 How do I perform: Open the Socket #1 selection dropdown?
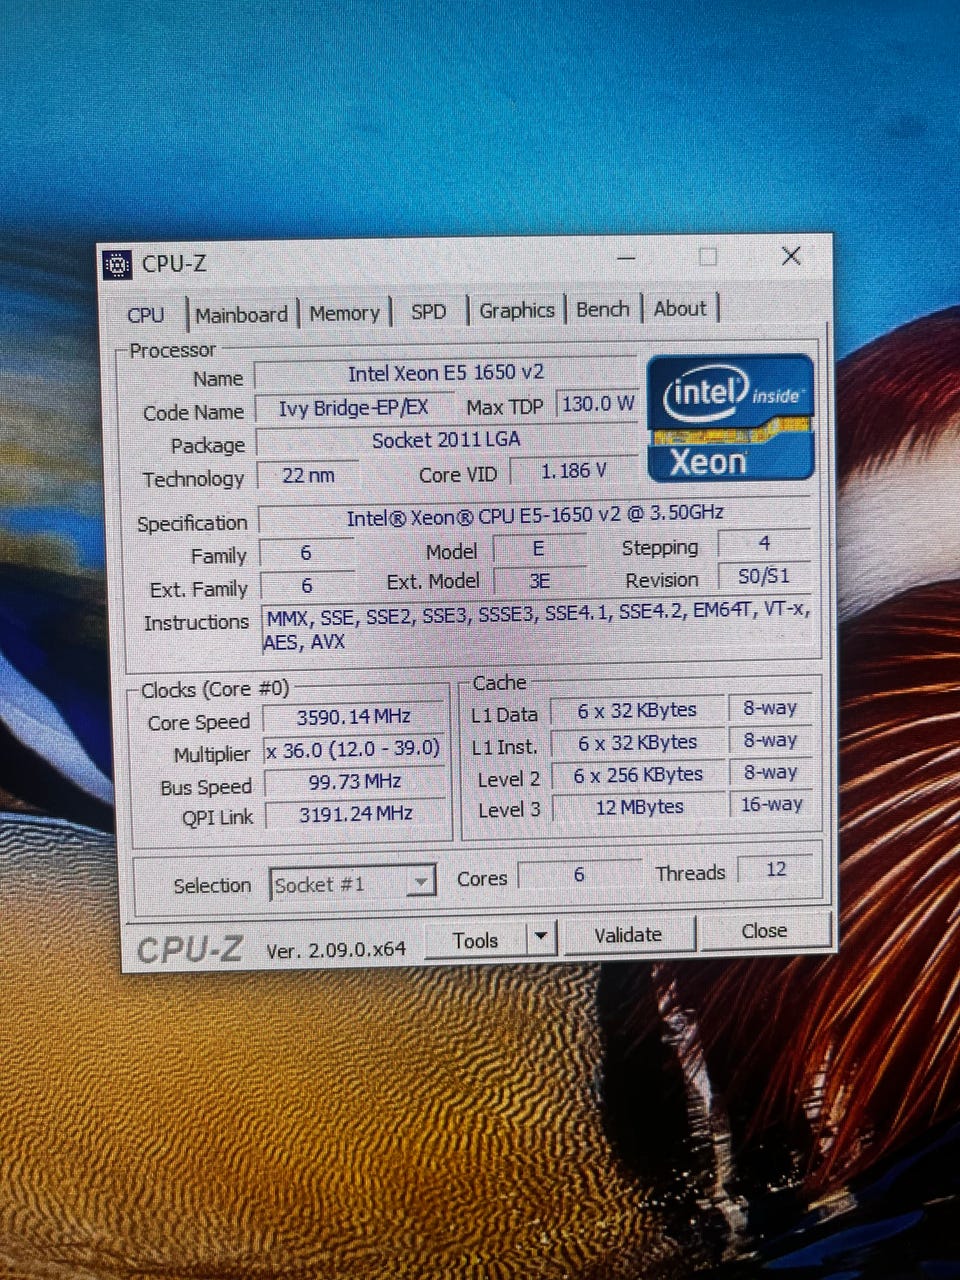352,884
